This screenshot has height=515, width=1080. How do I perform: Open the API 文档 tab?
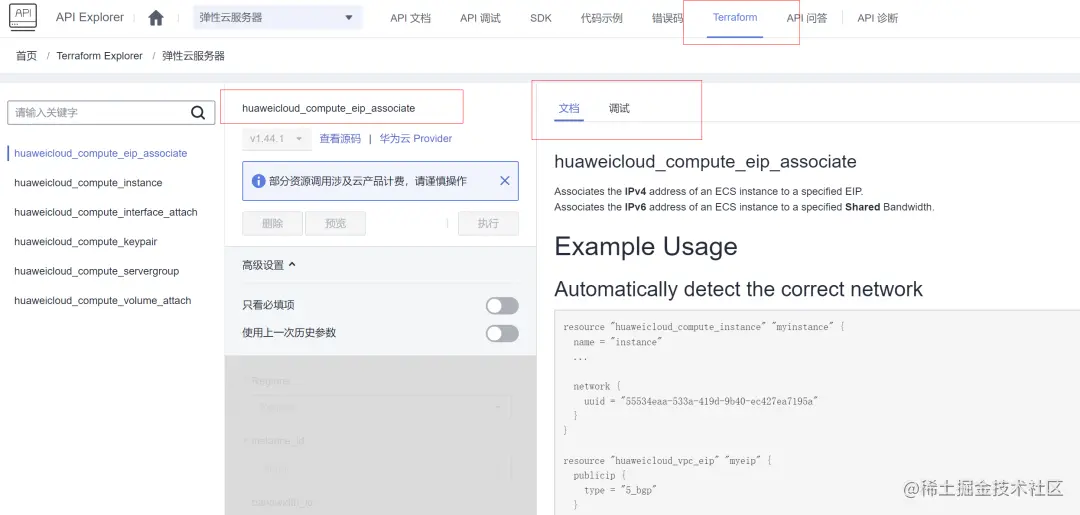click(x=411, y=19)
